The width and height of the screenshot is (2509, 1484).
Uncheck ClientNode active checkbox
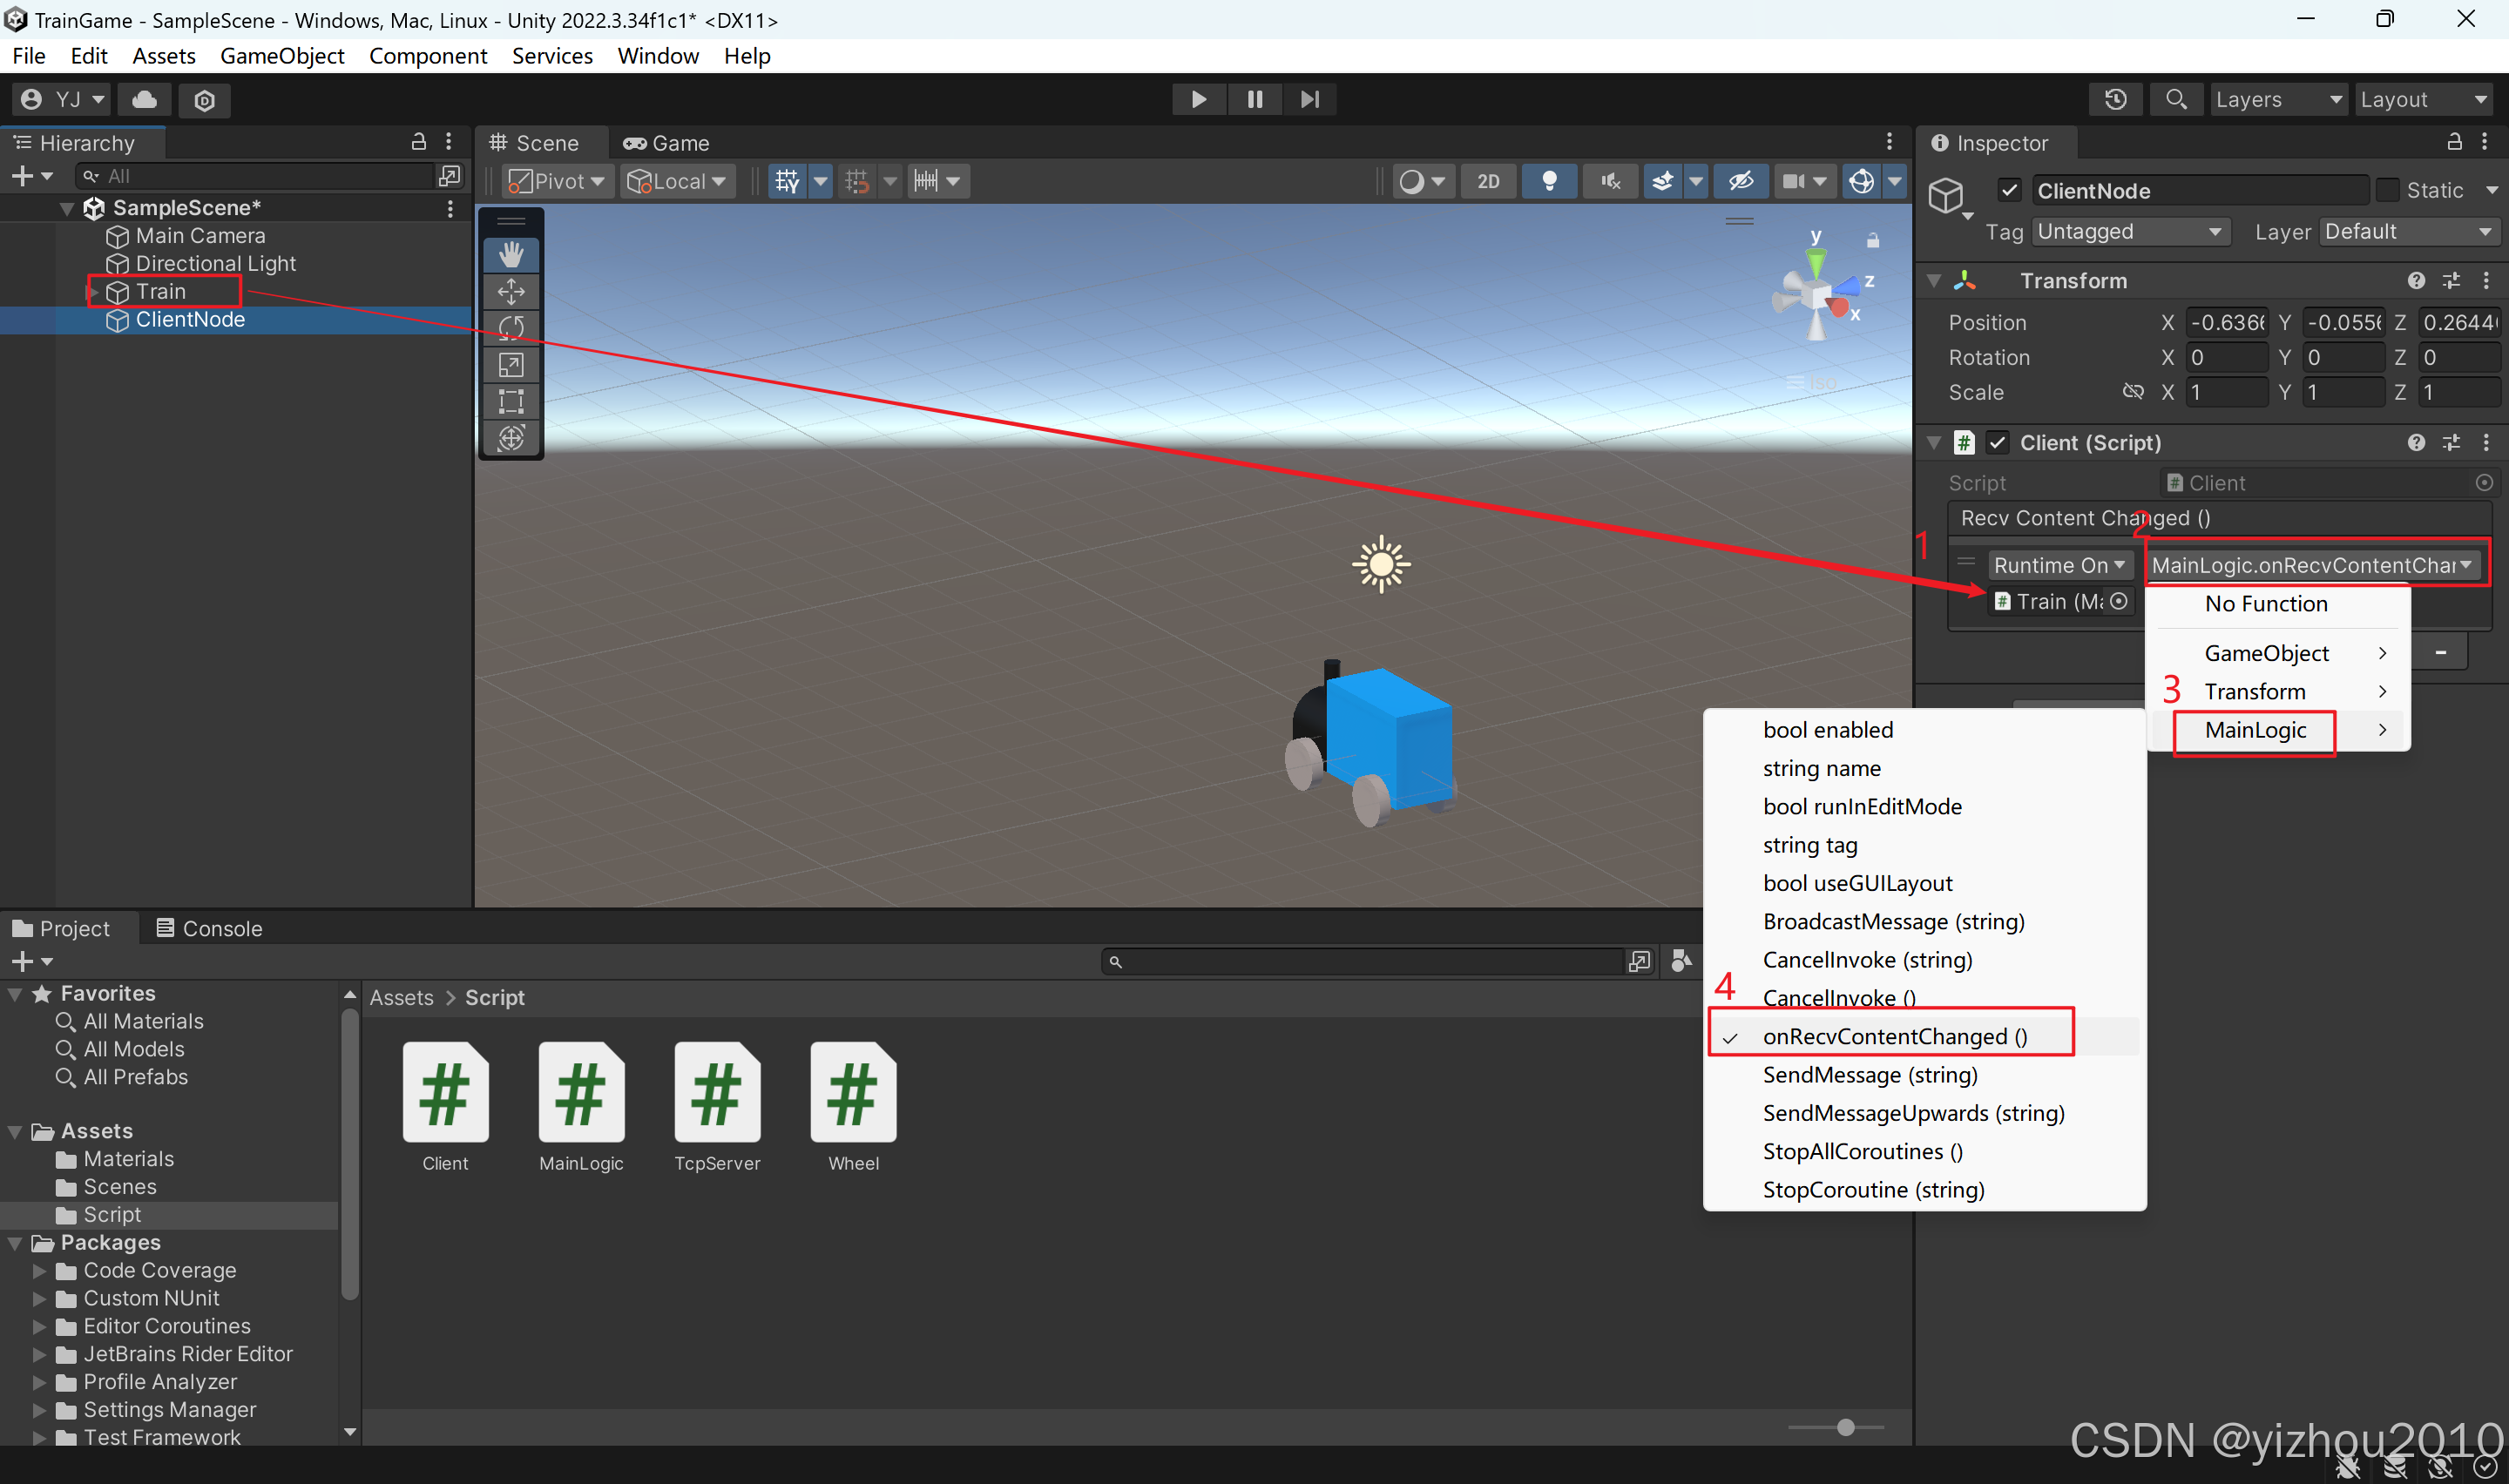(x=2010, y=190)
